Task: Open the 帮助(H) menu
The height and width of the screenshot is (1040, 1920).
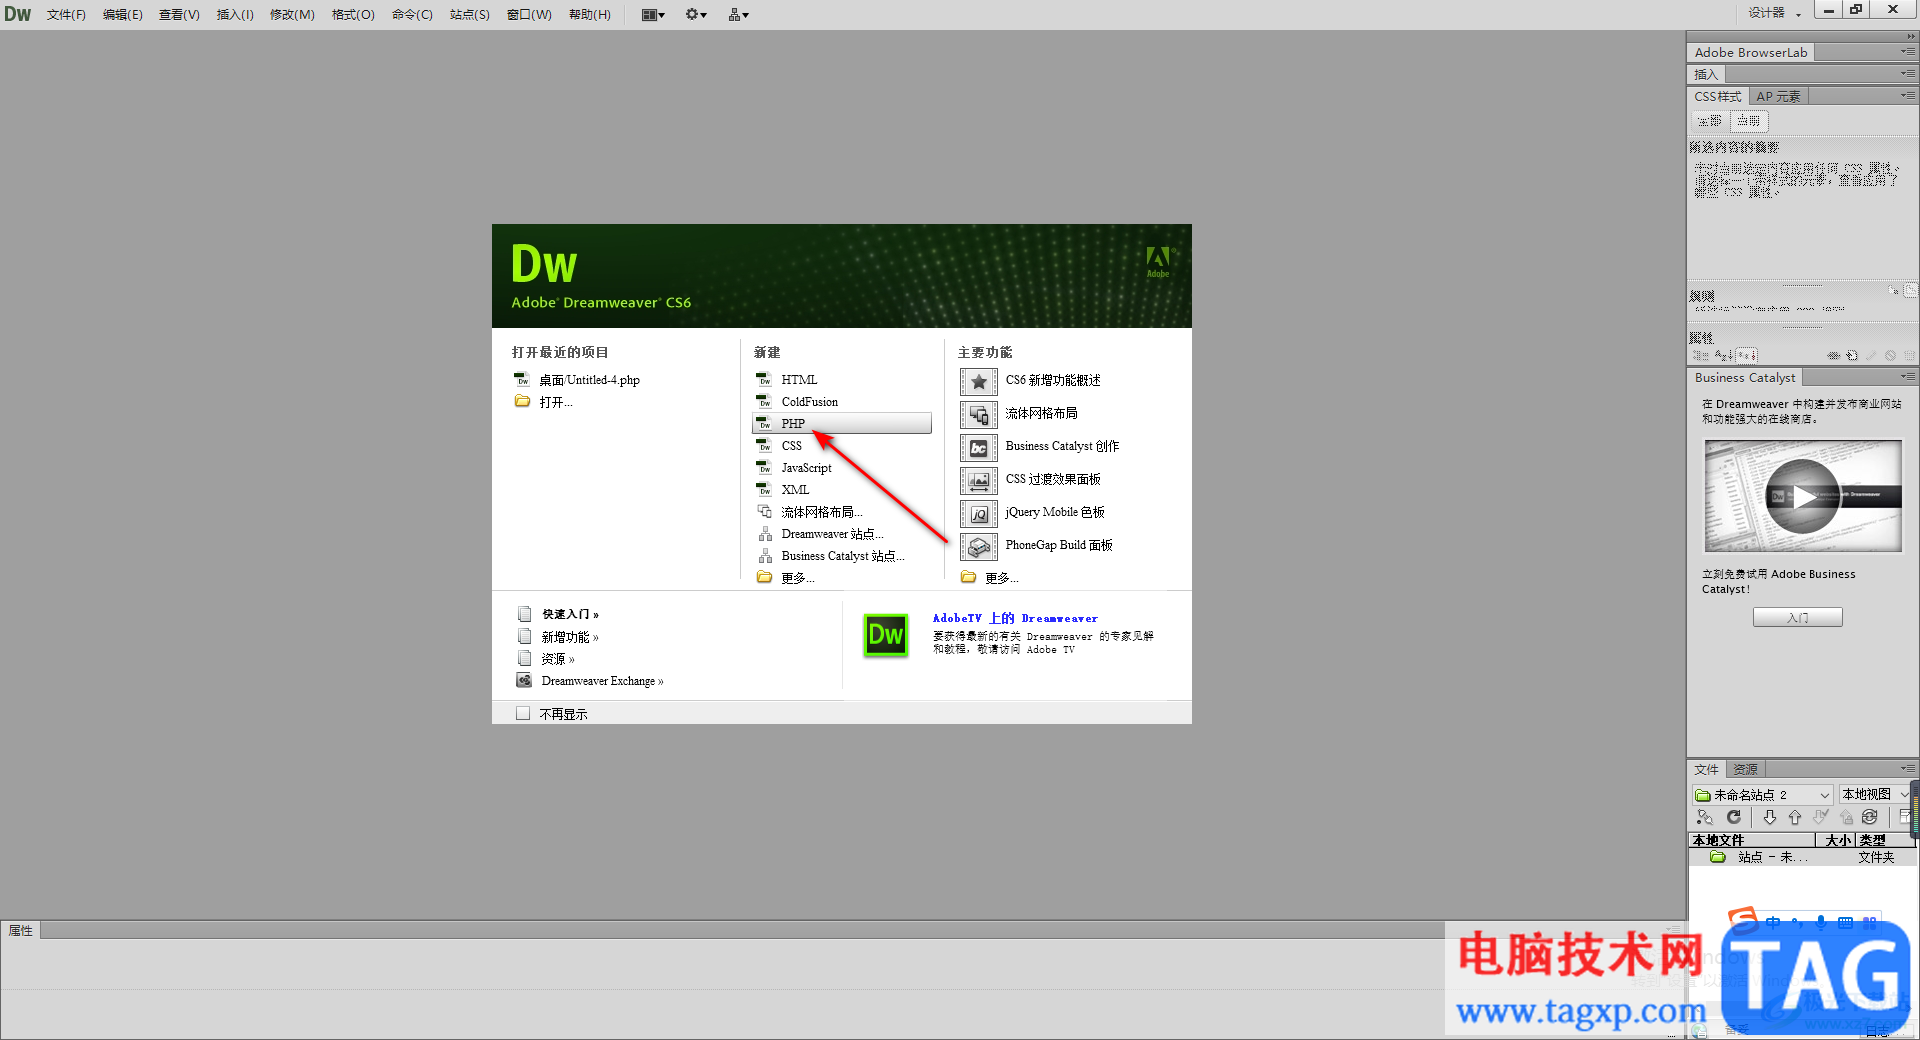Action: [x=589, y=14]
